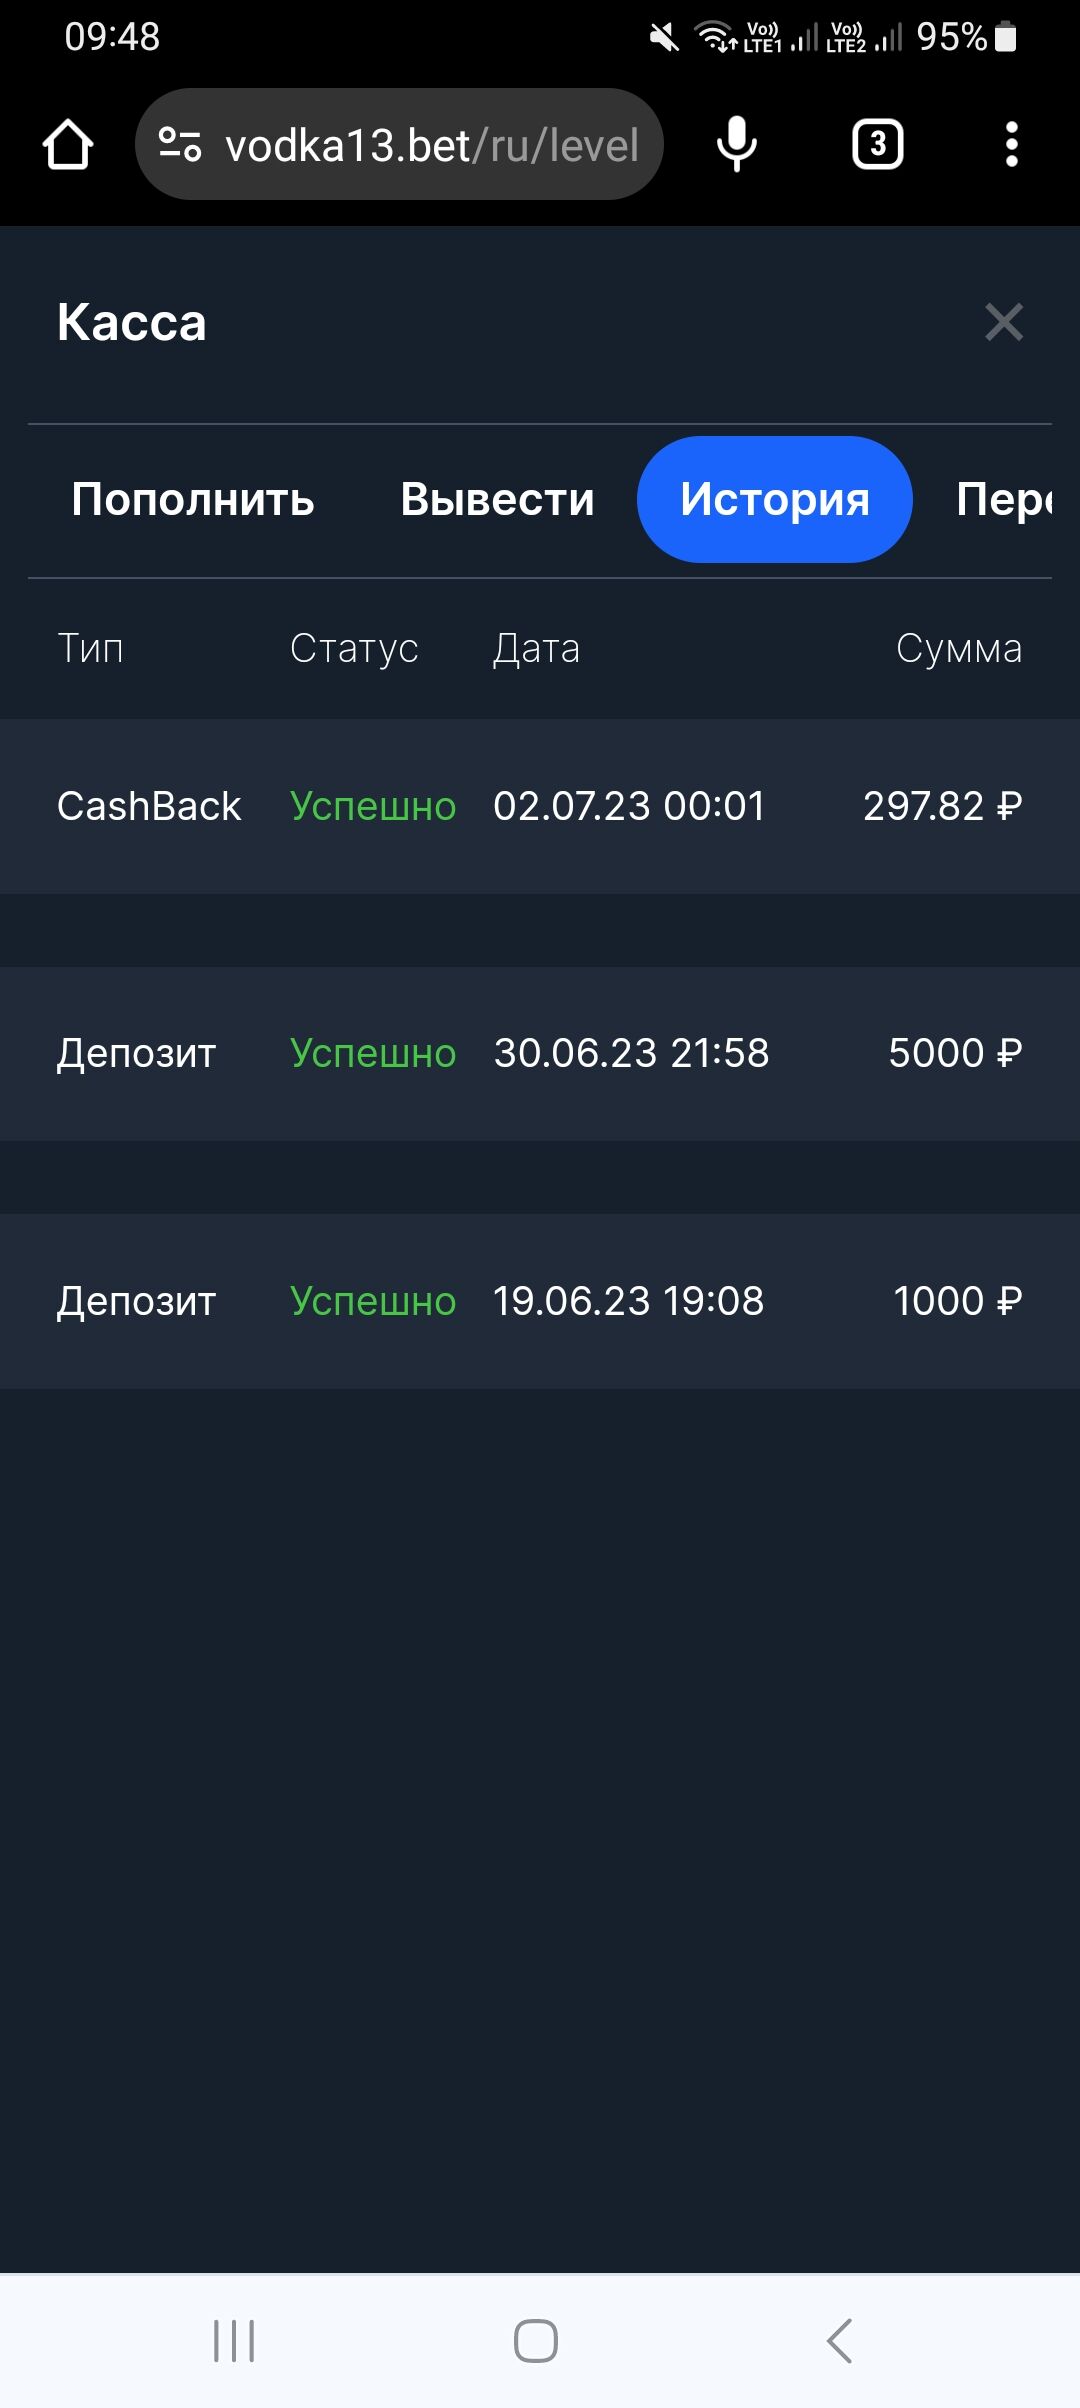Tap the browser home icon
The width and height of the screenshot is (1080, 2408).
coord(68,145)
